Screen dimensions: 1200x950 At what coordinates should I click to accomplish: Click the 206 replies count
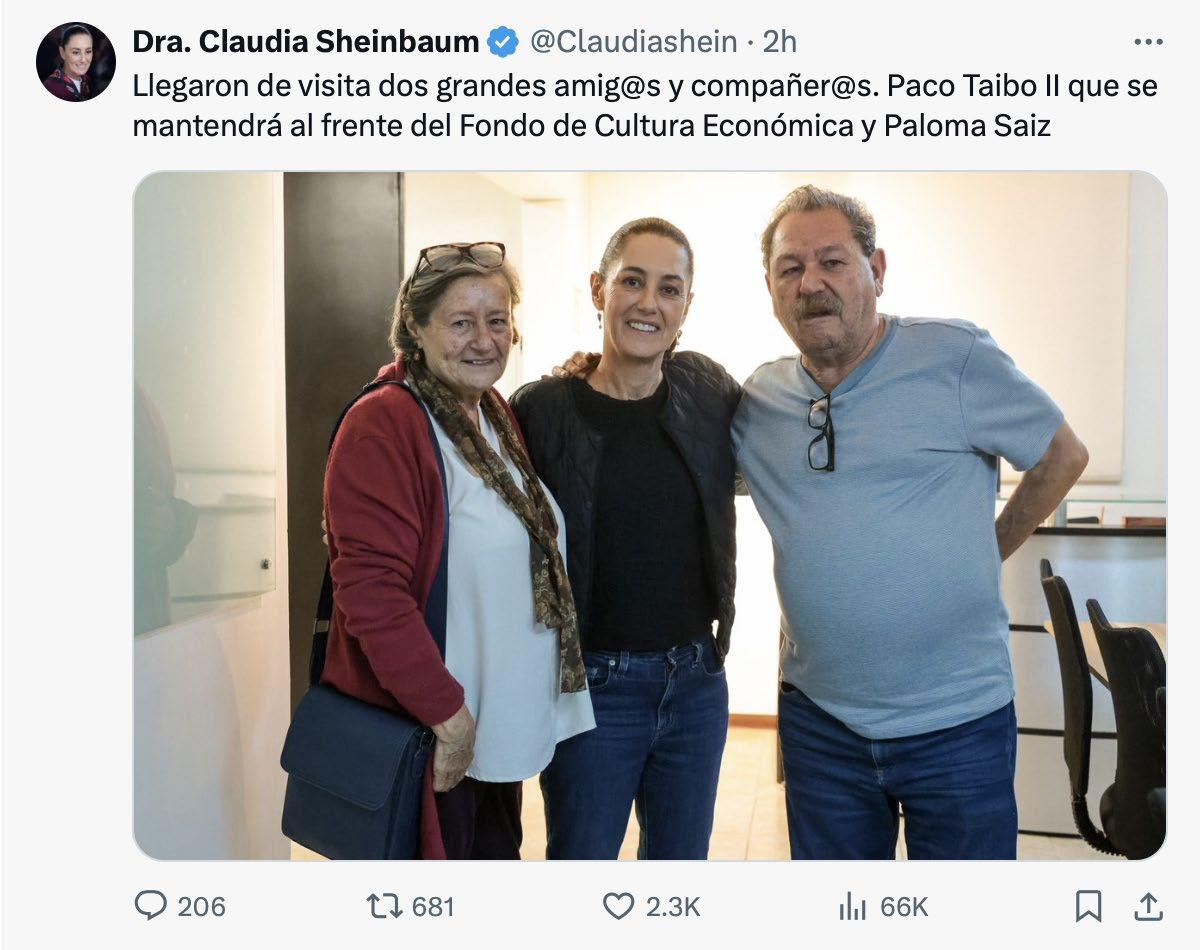click(201, 907)
